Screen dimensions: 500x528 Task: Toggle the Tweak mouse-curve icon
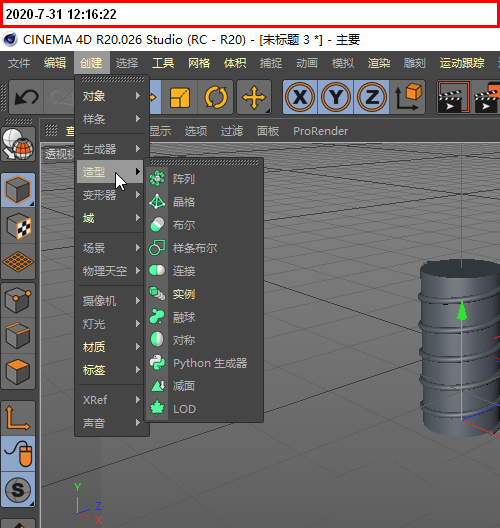point(18,454)
